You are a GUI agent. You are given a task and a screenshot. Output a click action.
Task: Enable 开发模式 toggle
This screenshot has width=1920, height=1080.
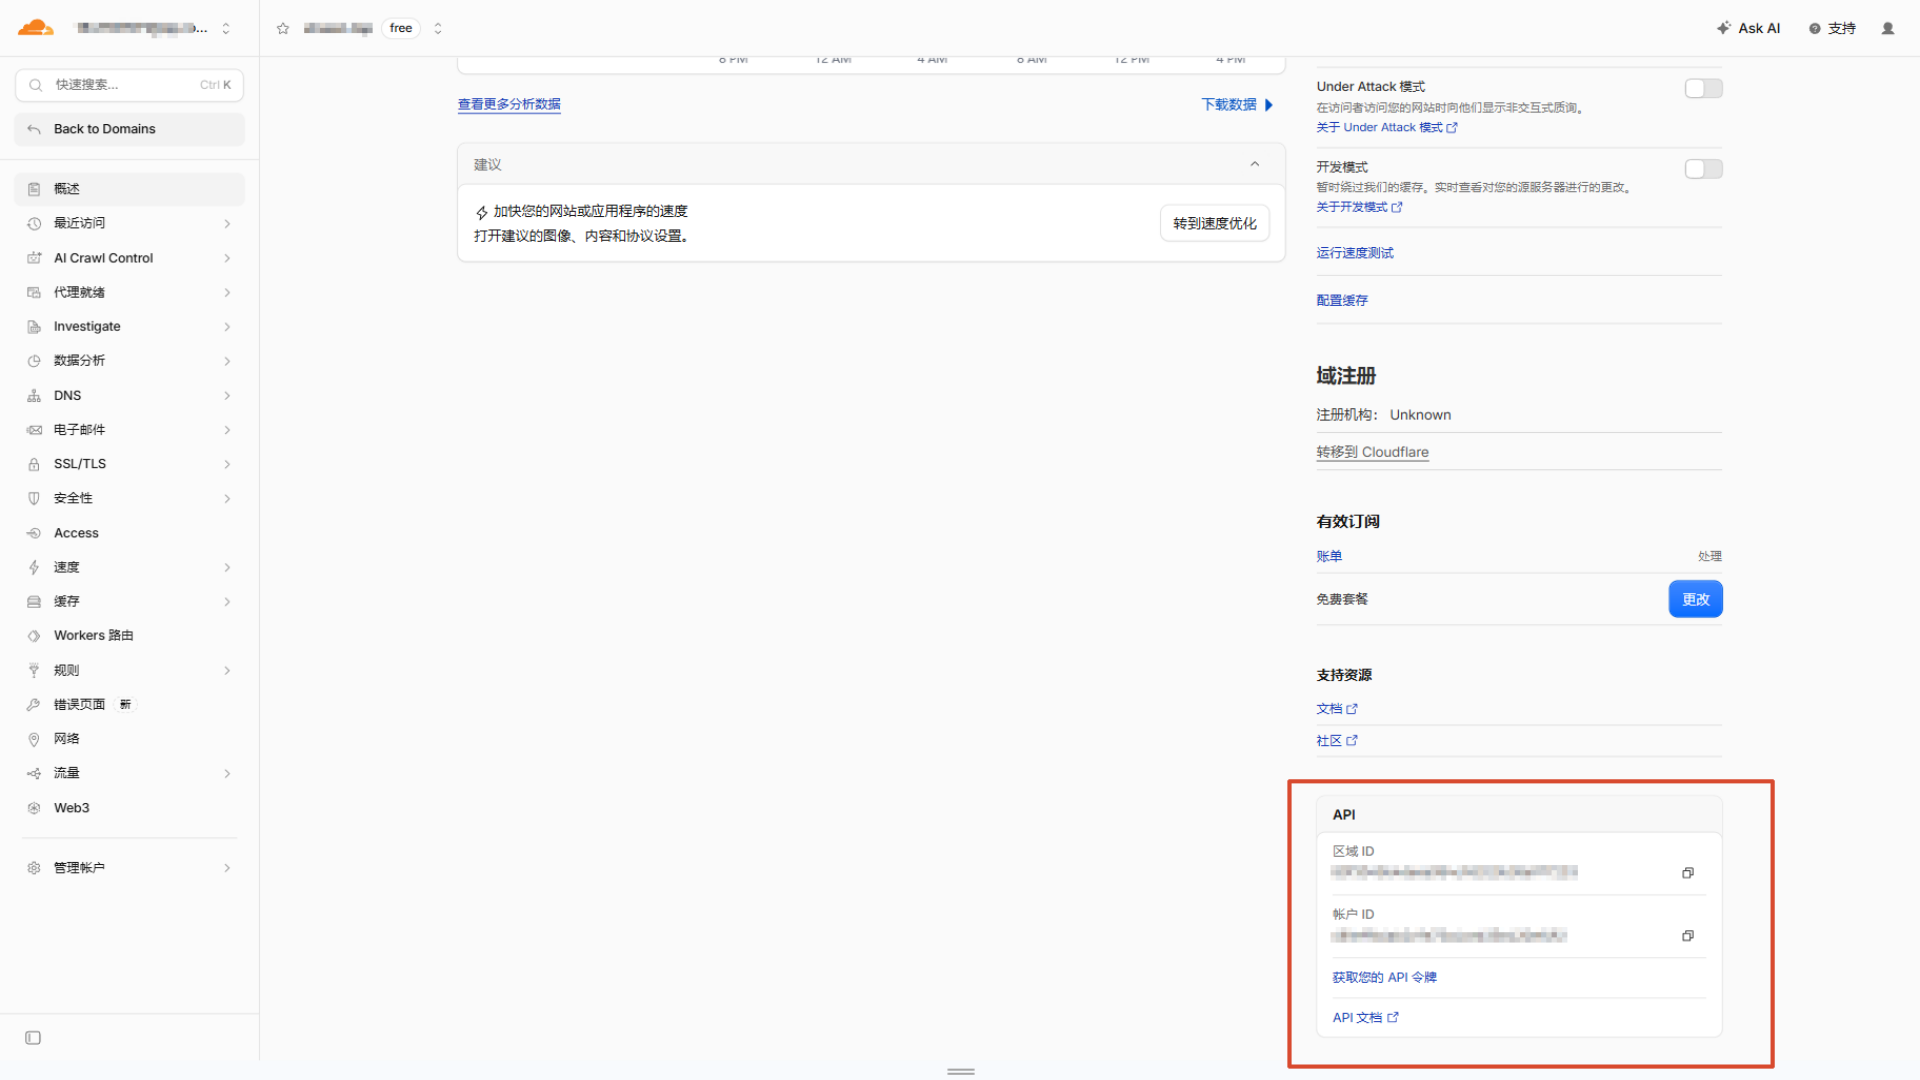pos(1703,169)
